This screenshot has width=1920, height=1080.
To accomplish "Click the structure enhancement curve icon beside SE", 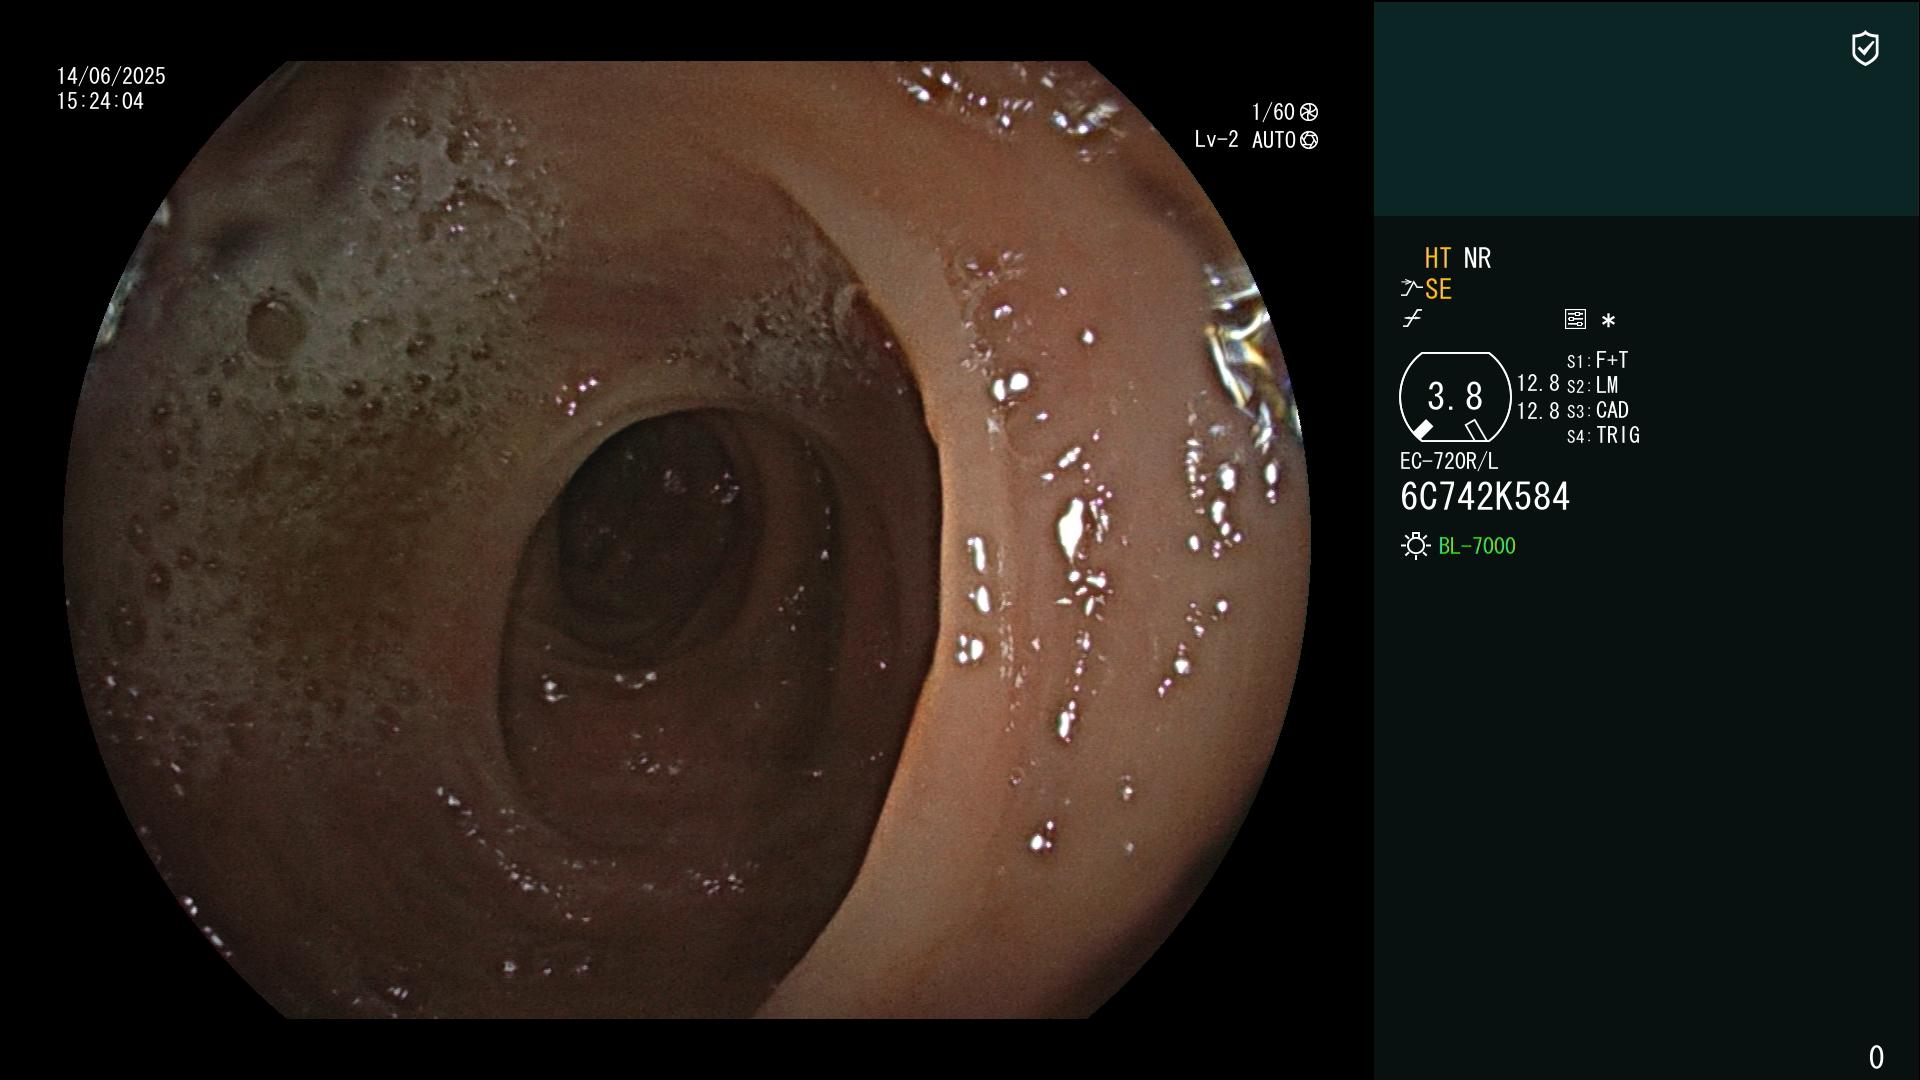I will coord(1411,289).
